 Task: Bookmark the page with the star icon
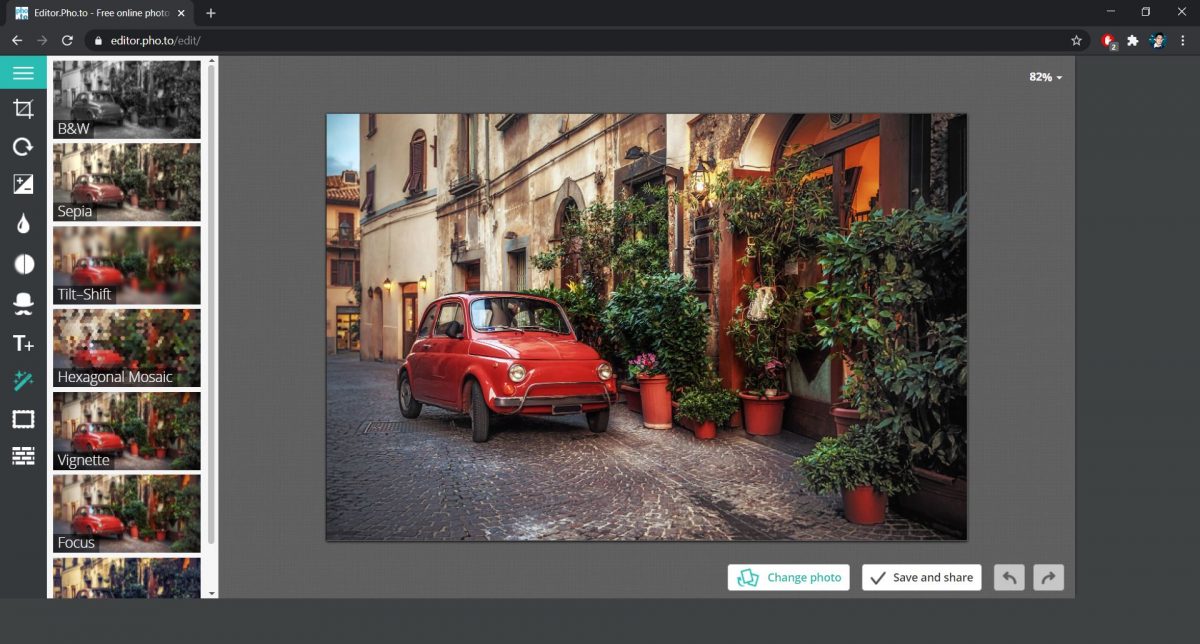1077,40
